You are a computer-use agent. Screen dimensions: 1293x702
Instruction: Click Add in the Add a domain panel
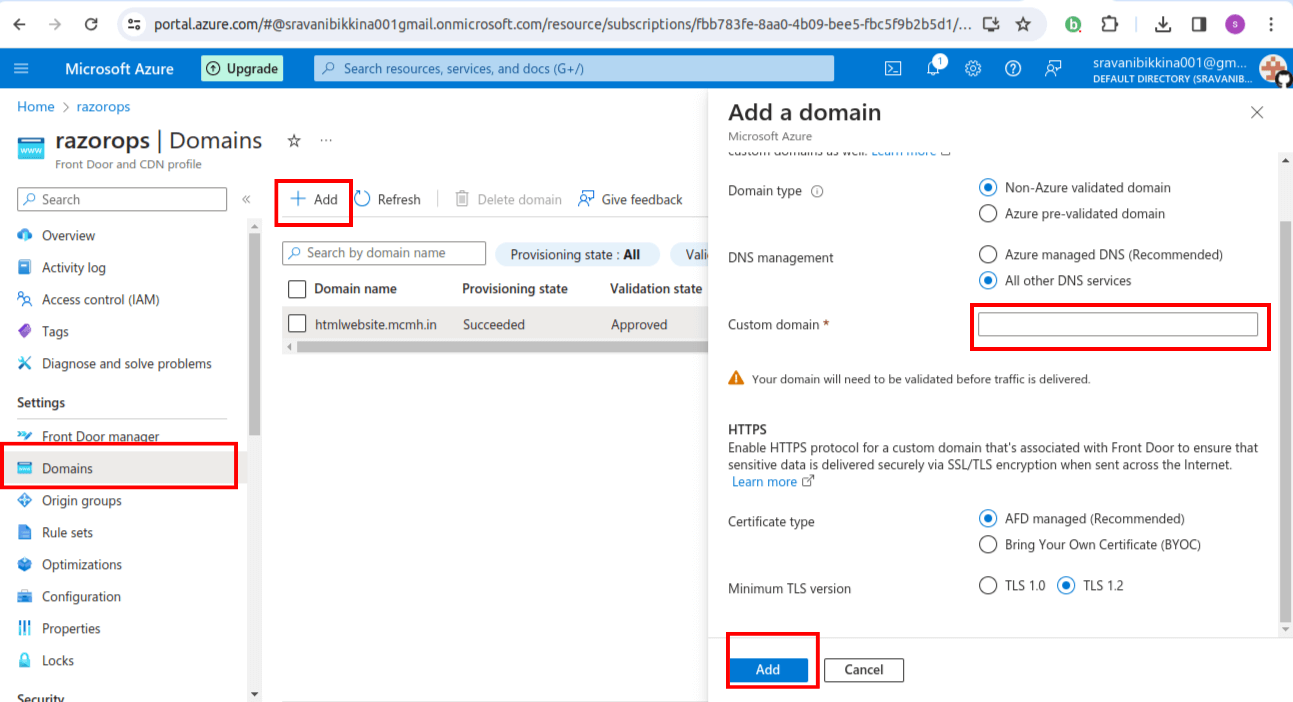767,669
